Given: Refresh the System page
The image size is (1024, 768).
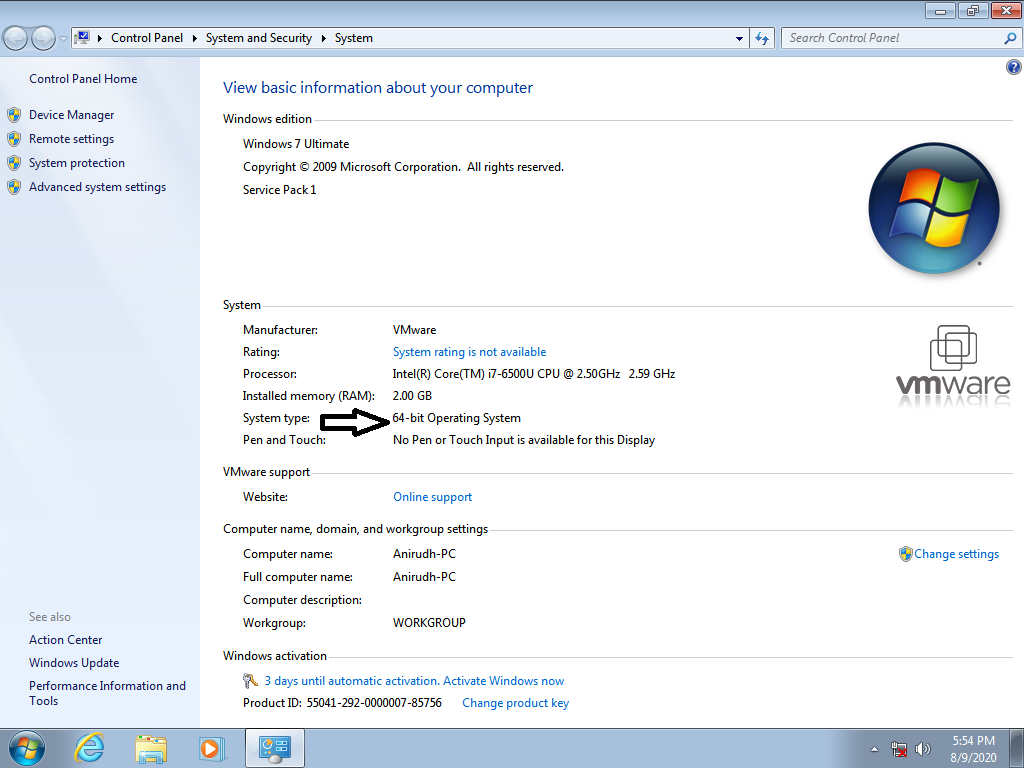Looking at the screenshot, I should click(761, 39).
